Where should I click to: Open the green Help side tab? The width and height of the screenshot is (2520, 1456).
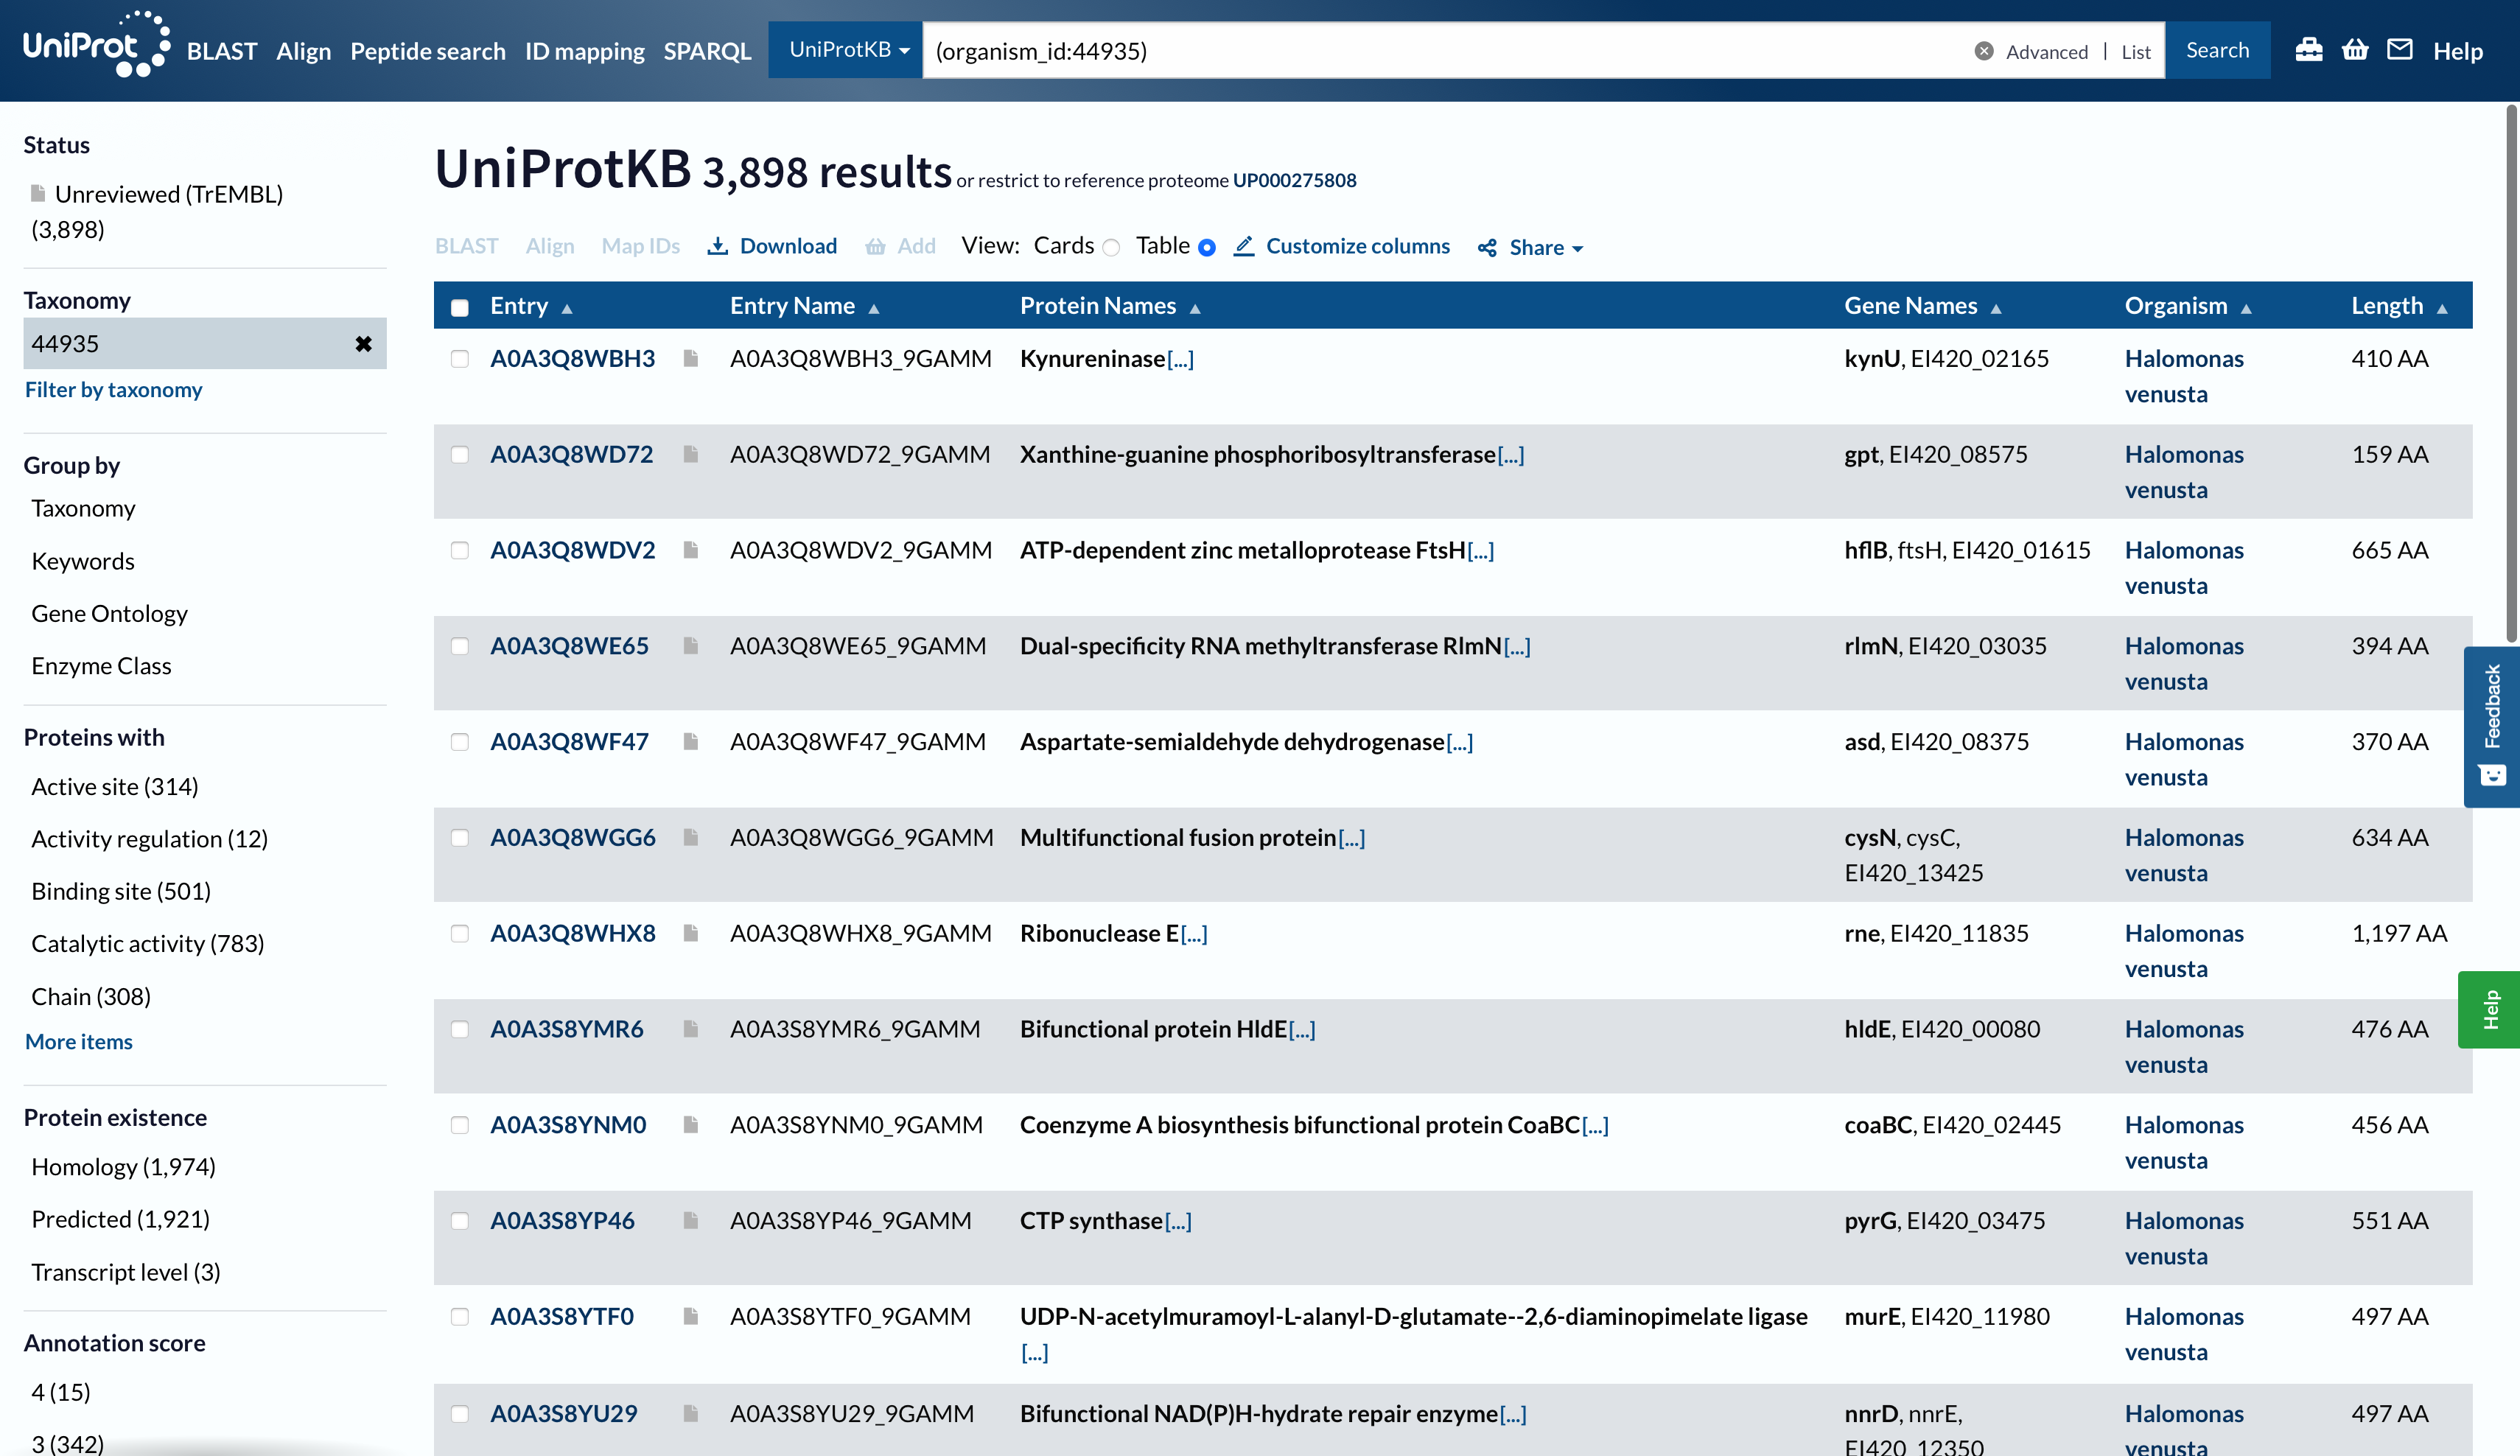pos(2489,1009)
